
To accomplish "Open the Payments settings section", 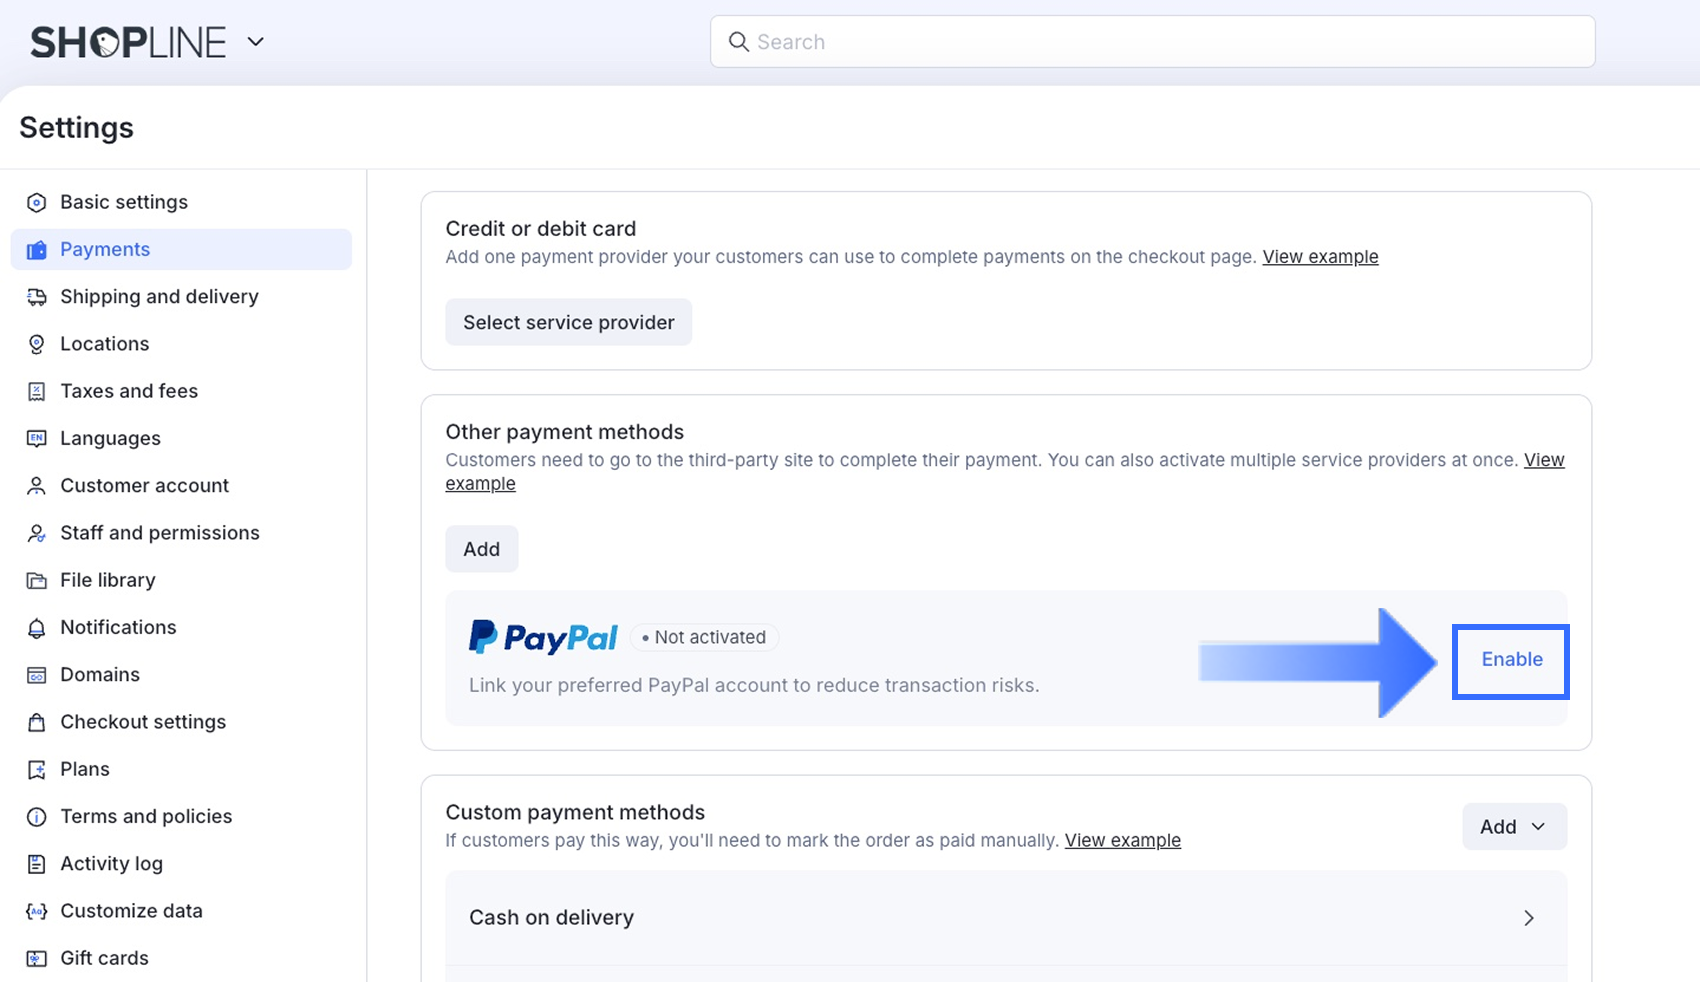I will click(x=105, y=250).
